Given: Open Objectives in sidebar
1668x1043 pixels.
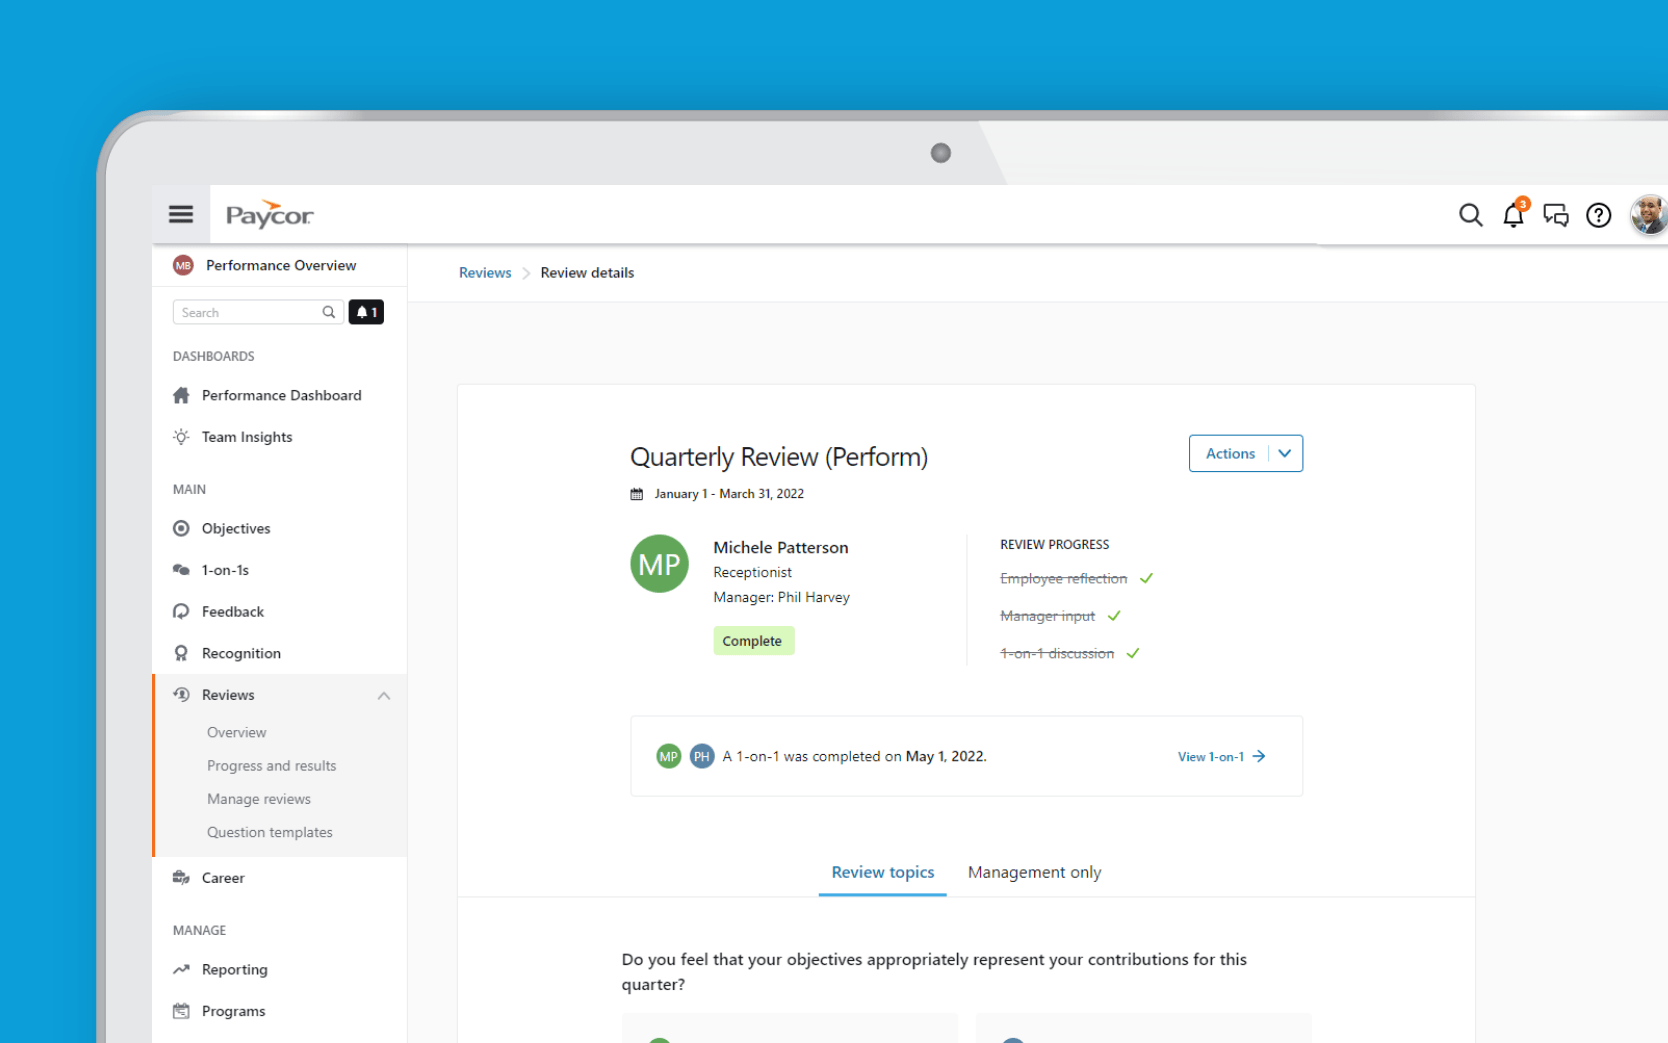Looking at the screenshot, I should pyautogui.click(x=236, y=528).
